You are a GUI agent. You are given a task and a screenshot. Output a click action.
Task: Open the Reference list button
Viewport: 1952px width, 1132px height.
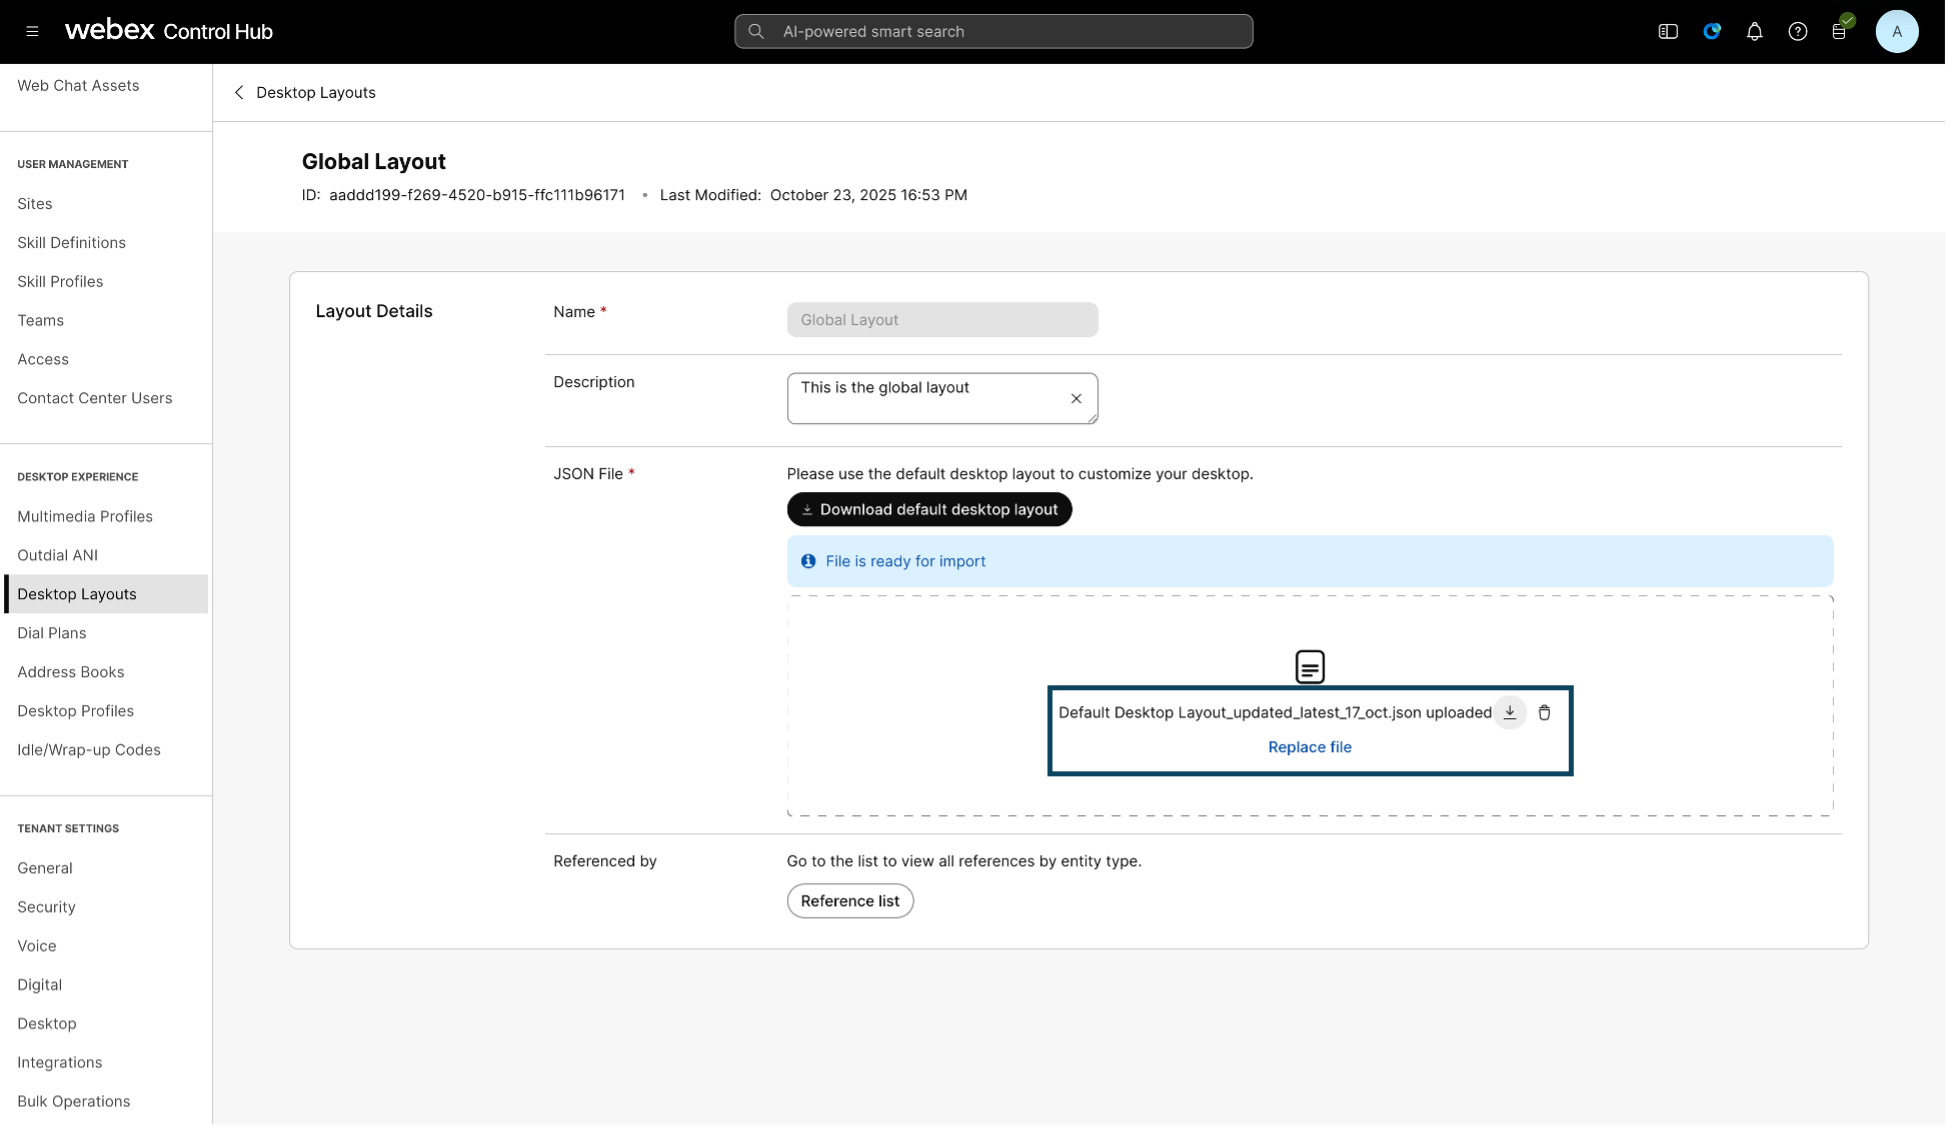pos(849,901)
